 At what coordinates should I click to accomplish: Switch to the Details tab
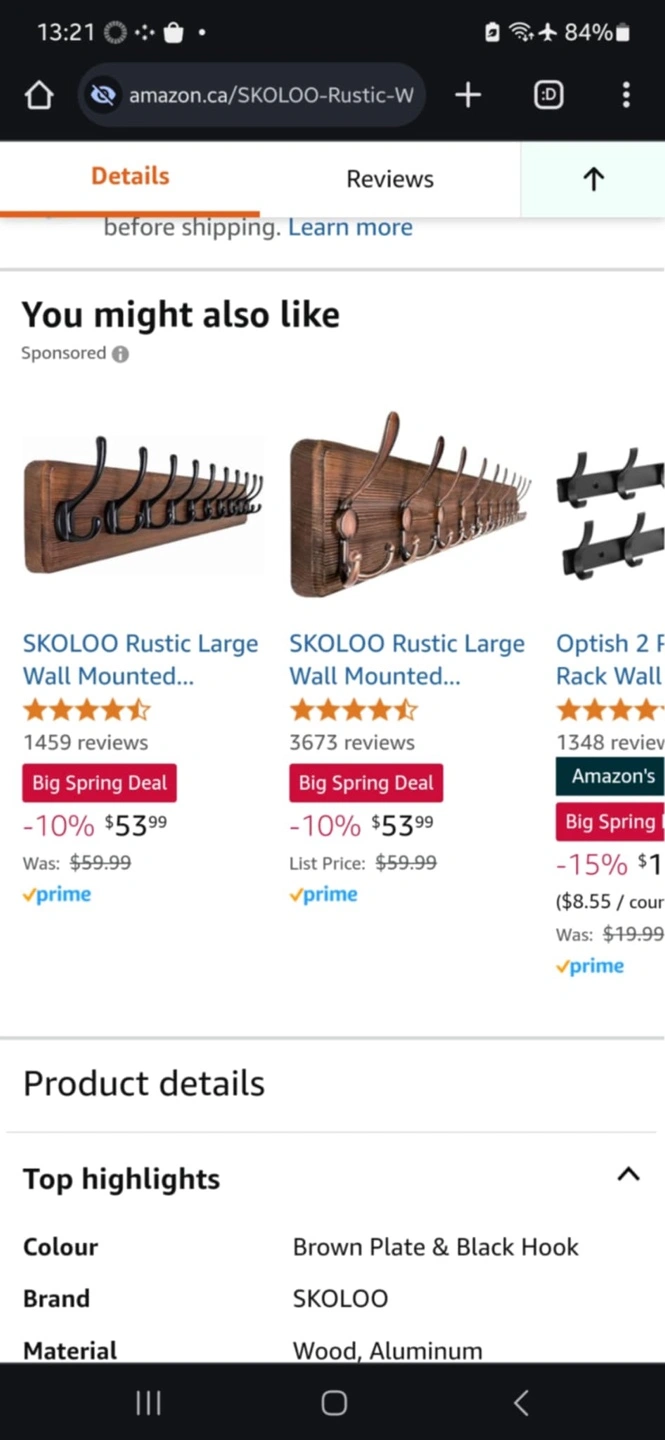130,177
